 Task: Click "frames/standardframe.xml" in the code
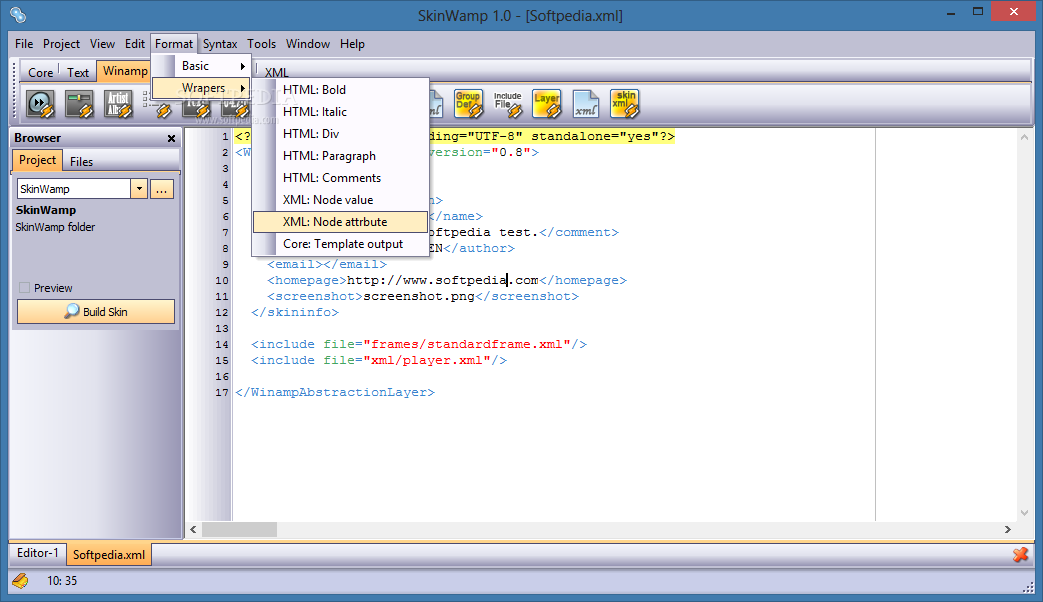(x=467, y=344)
